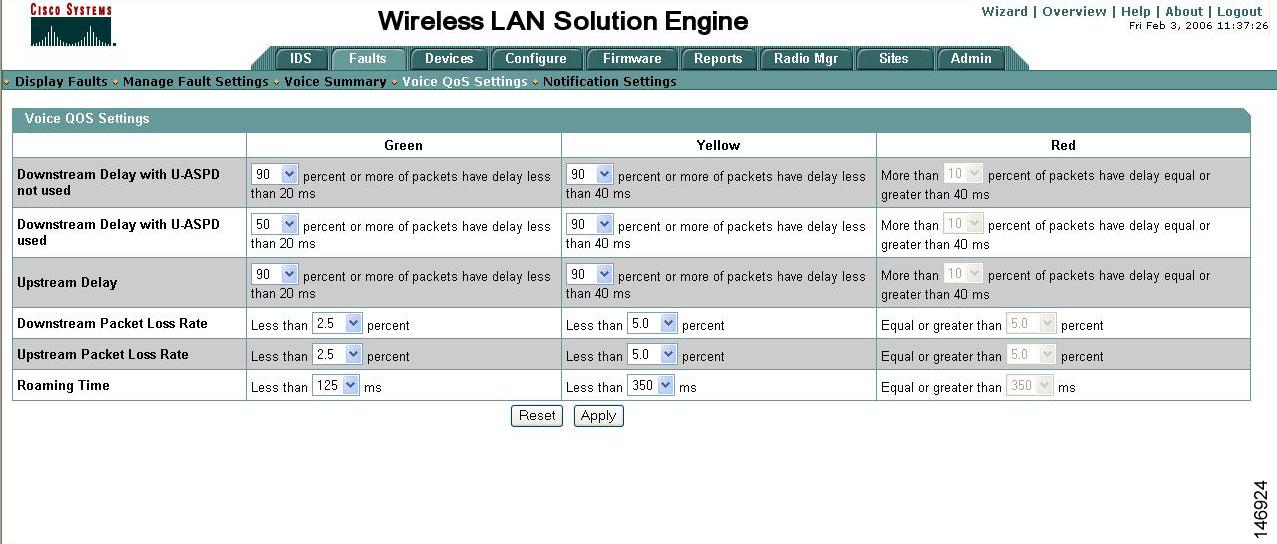Screen dimensions: 1277x544
Task: Open Red percent dropdown for U-ASPD used
Action: (x=964, y=223)
